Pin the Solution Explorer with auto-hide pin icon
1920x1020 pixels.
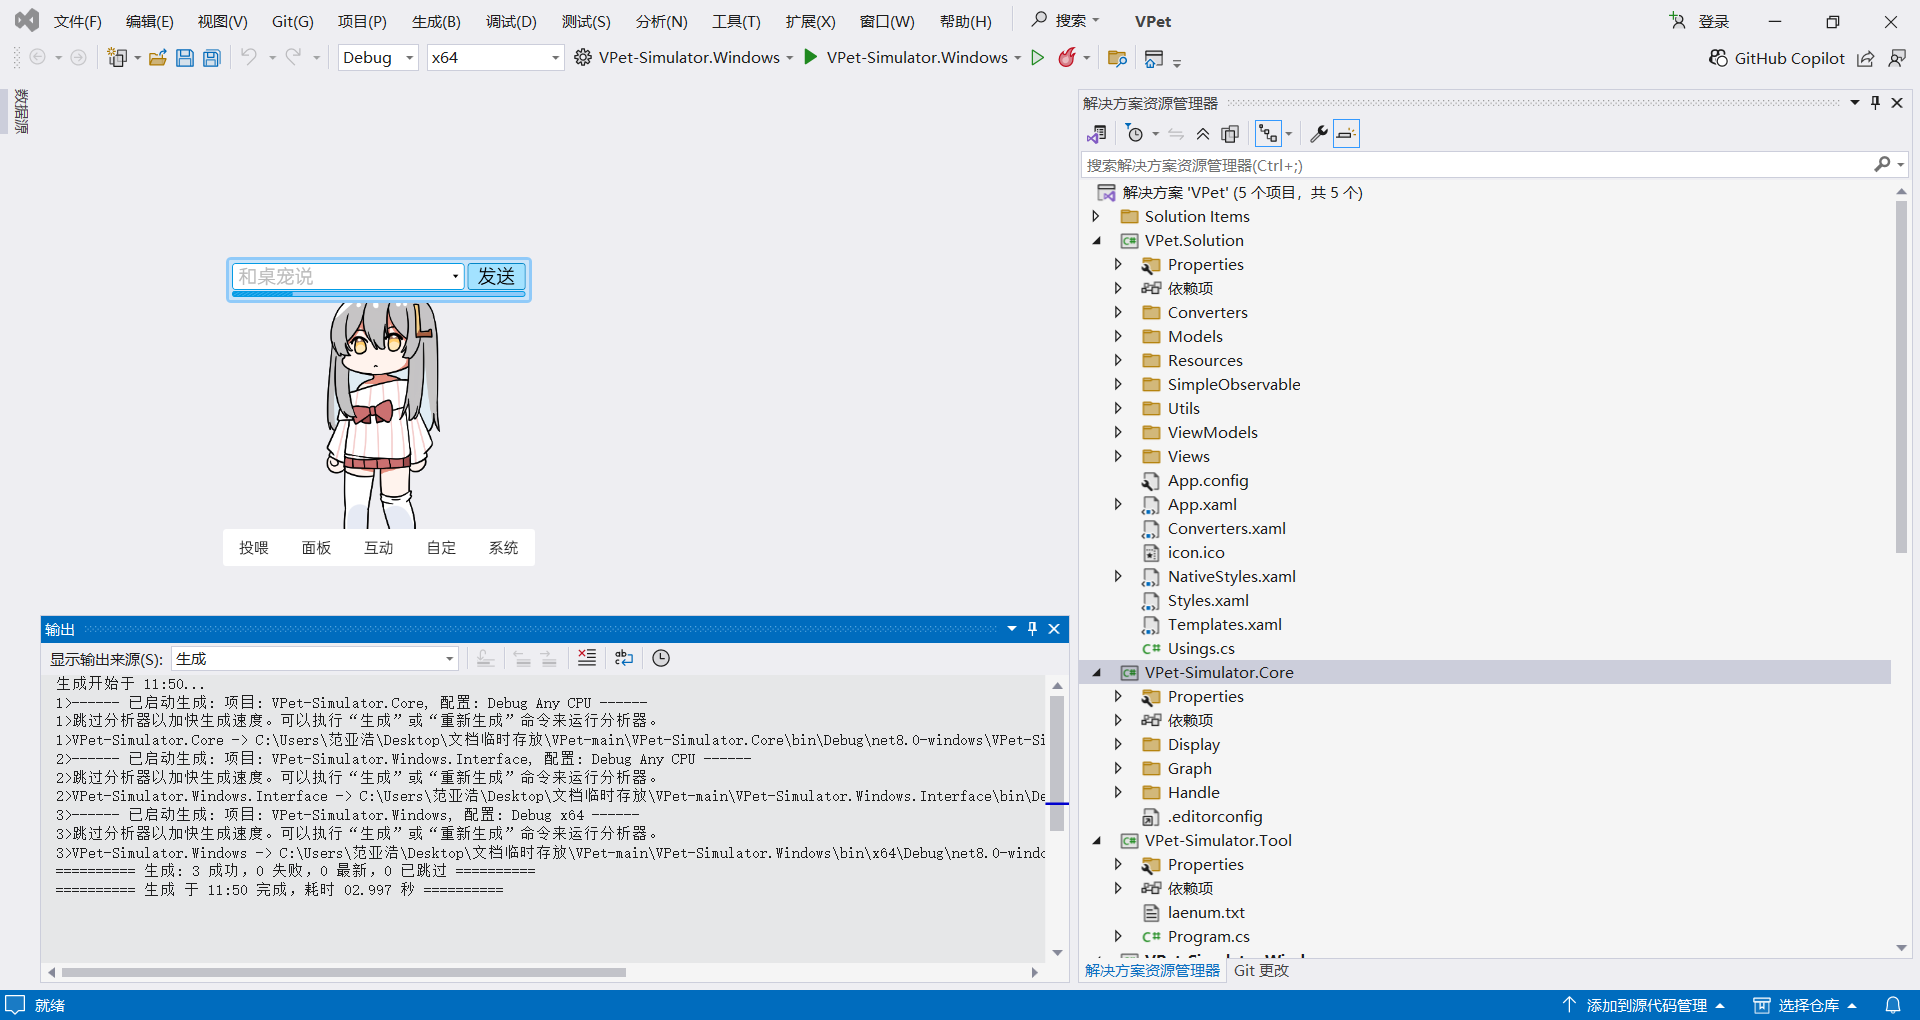pyautogui.click(x=1875, y=102)
